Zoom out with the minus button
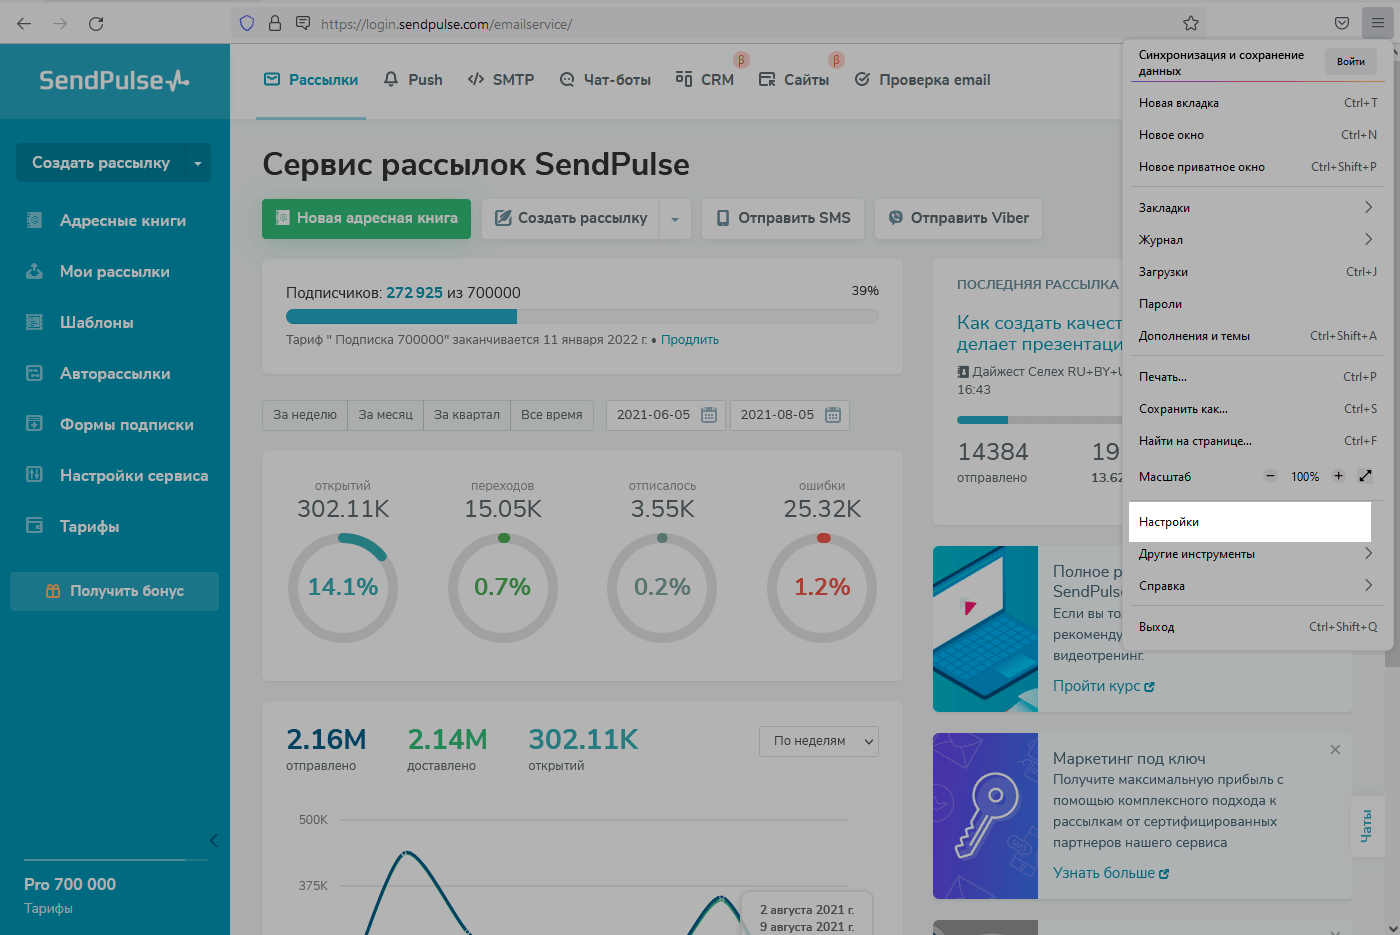 click(x=1270, y=476)
